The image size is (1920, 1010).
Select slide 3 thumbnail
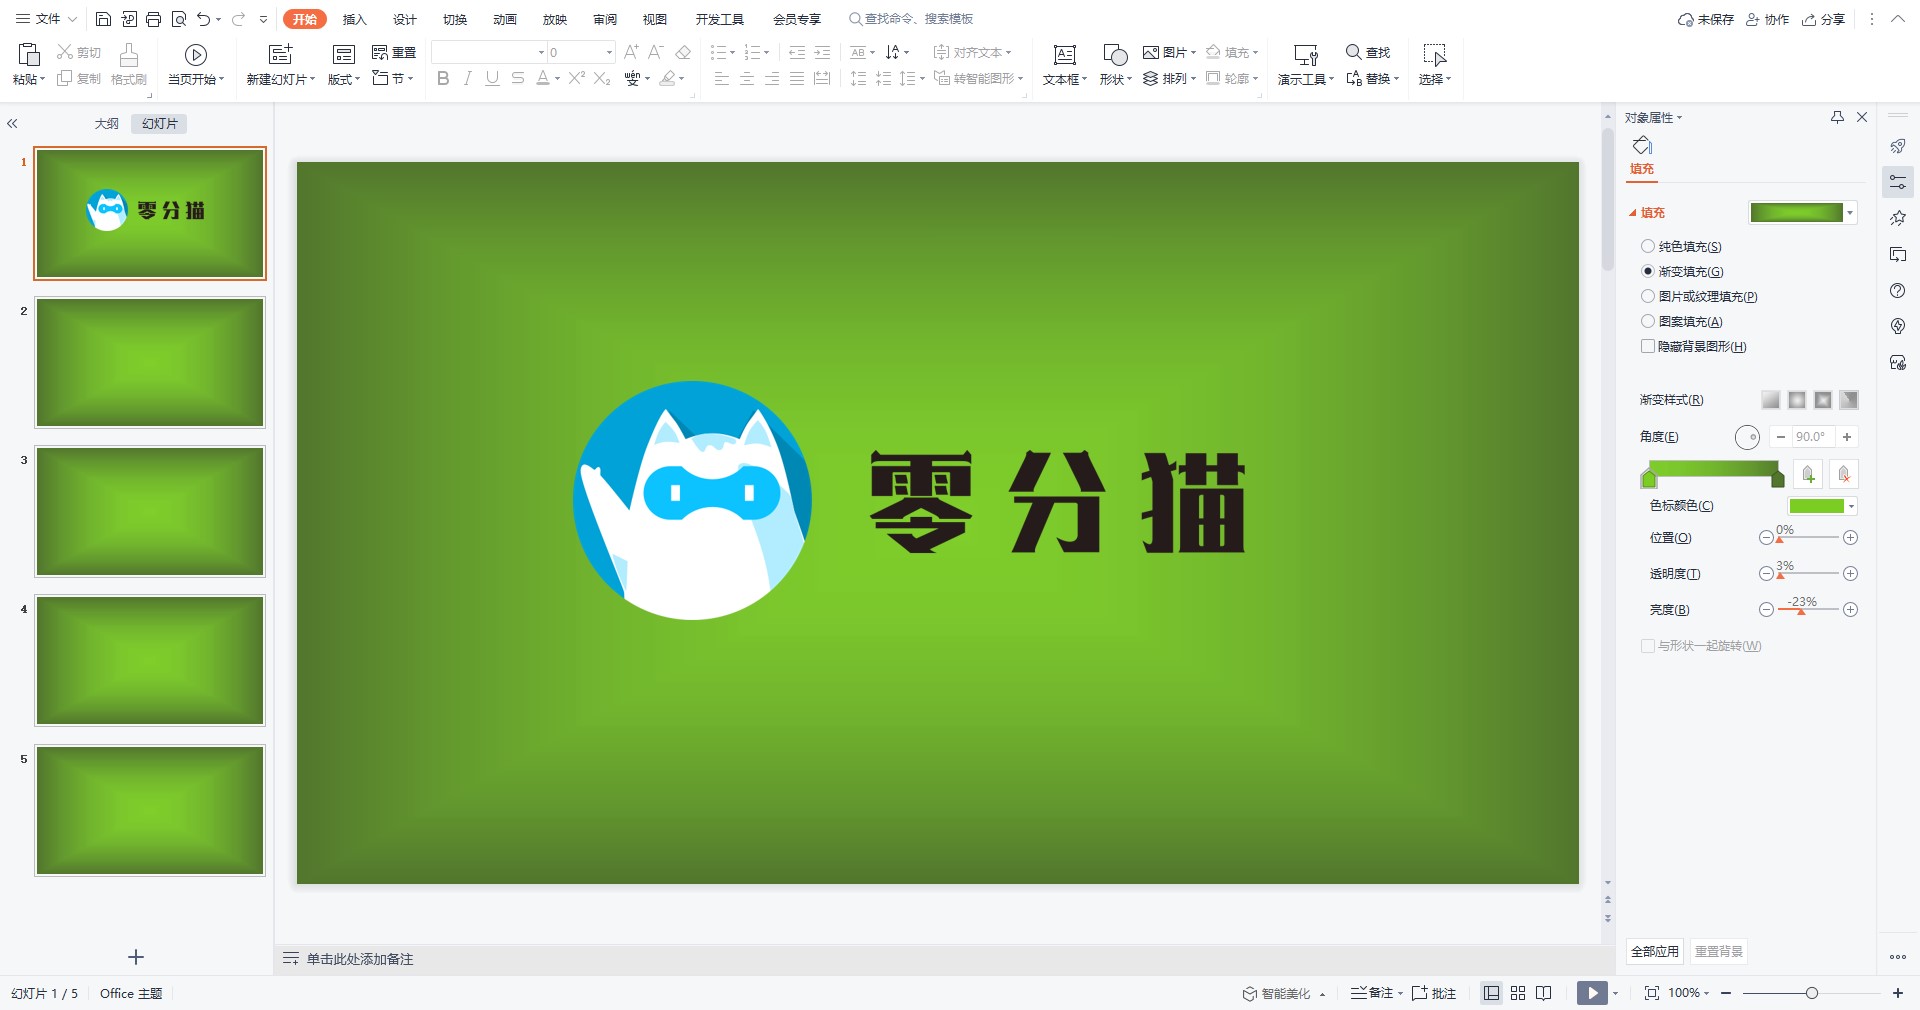click(150, 511)
